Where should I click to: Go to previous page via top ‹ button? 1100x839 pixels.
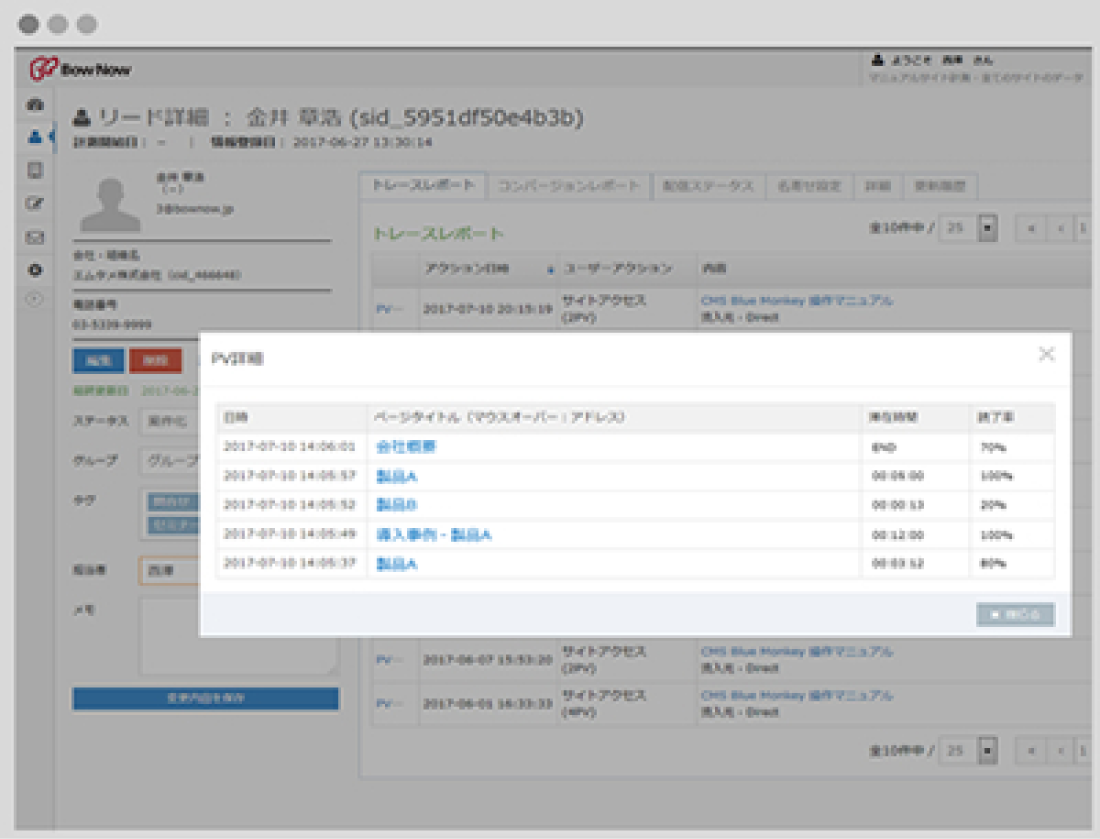point(1060,228)
